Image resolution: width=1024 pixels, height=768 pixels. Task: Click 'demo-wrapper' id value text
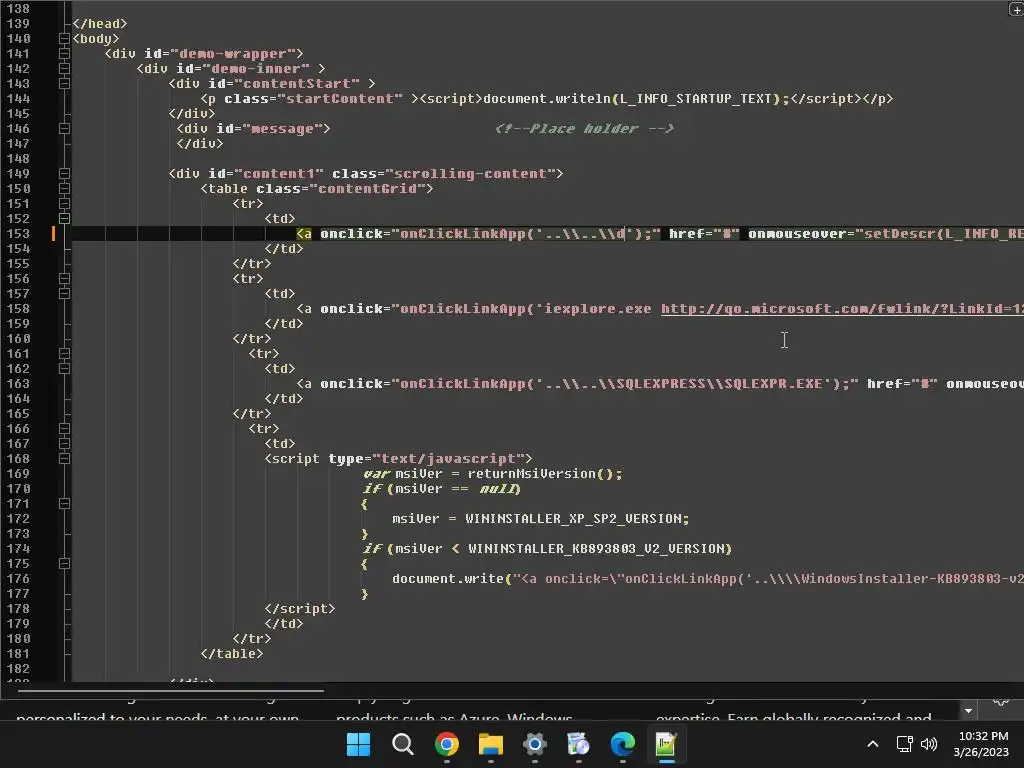(232, 54)
